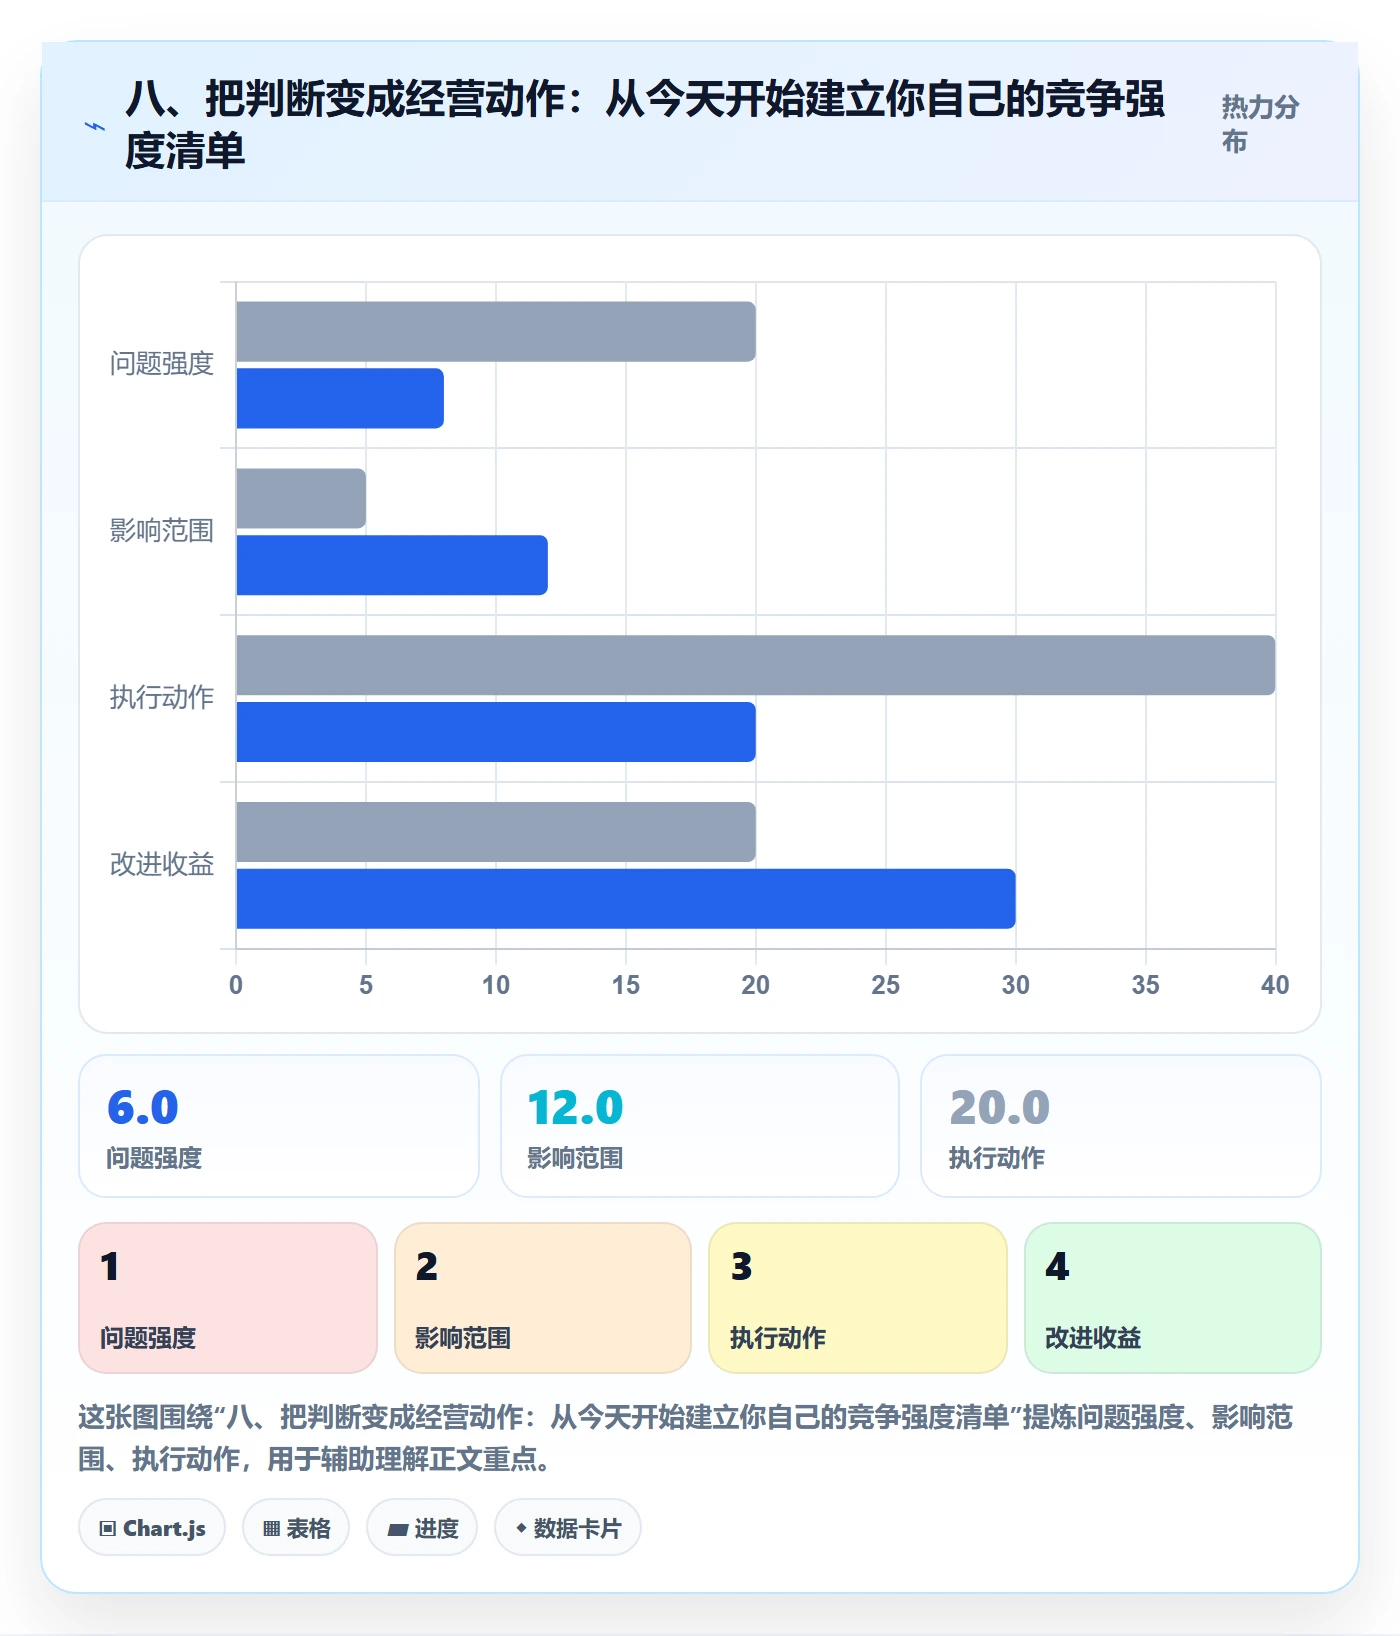Click the blue bar for 问题强度
The width and height of the screenshot is (1400, 1636).
(x=340, y=398)
